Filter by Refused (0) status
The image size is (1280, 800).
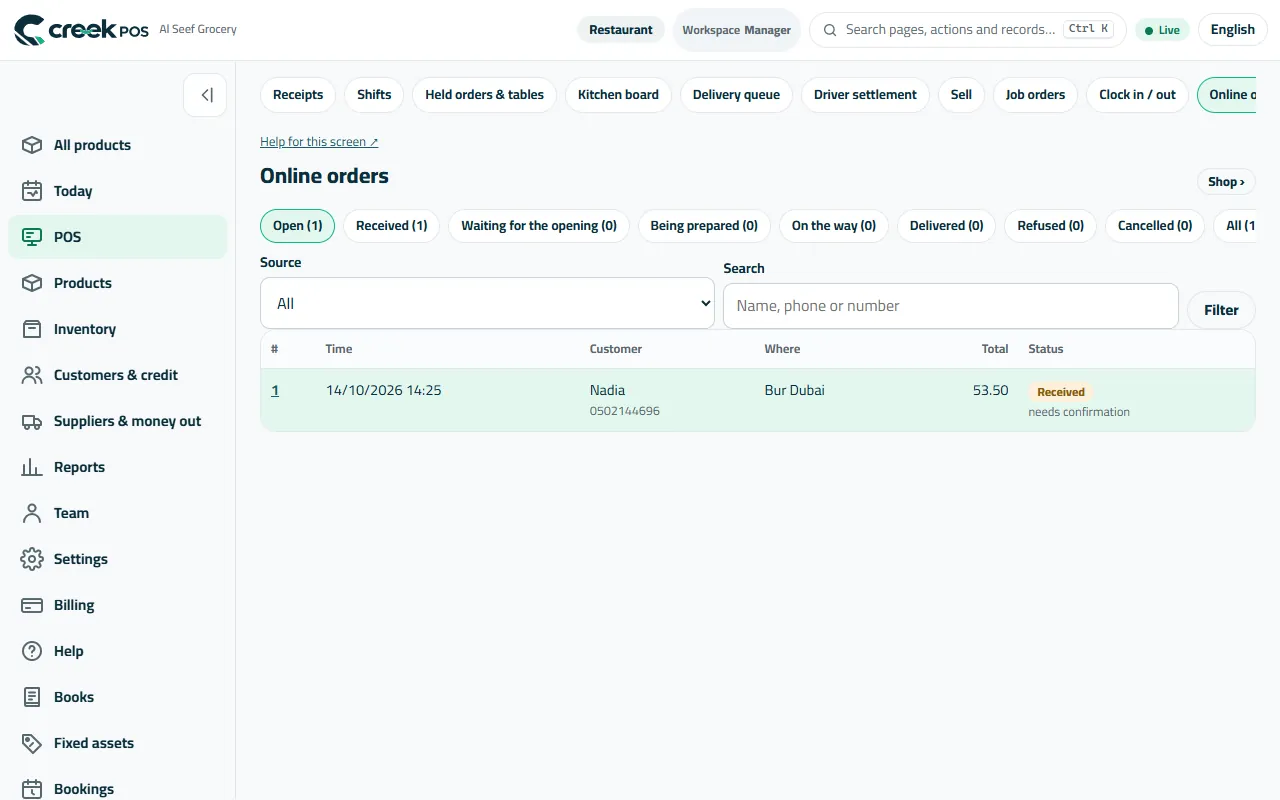(1050, 226)
